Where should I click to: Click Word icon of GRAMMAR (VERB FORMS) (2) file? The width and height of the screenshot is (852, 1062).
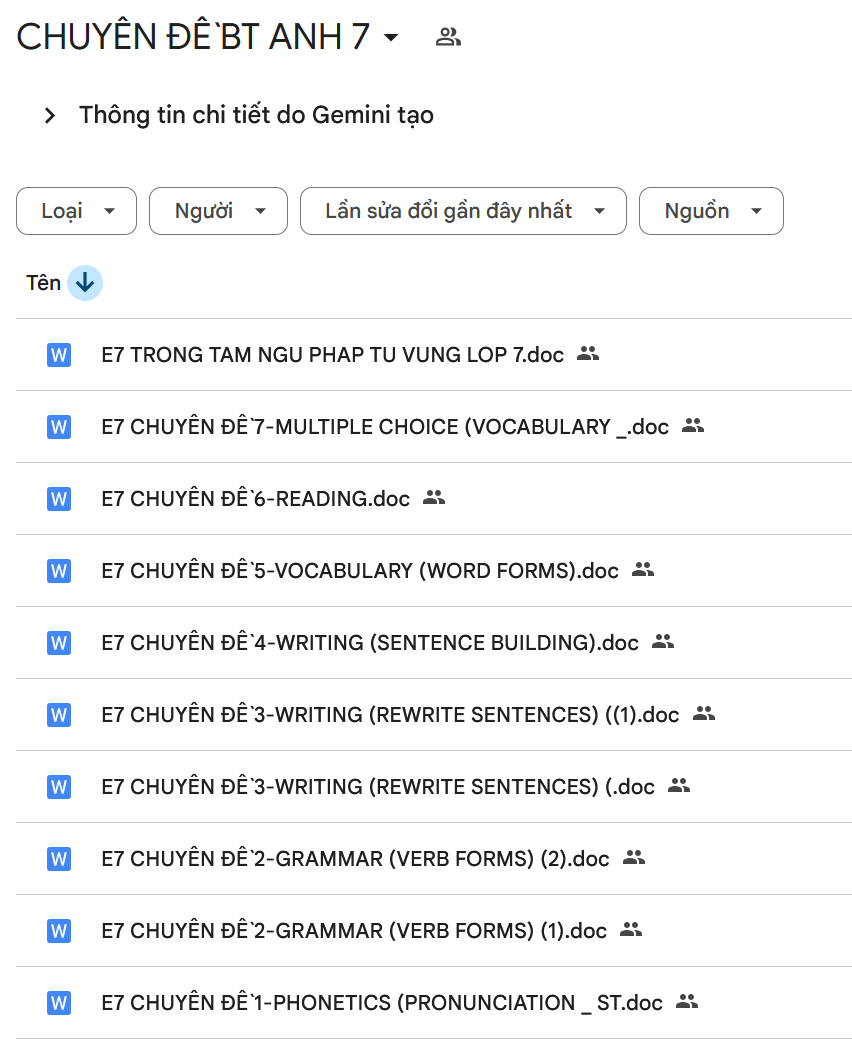(x=59, y=859)
